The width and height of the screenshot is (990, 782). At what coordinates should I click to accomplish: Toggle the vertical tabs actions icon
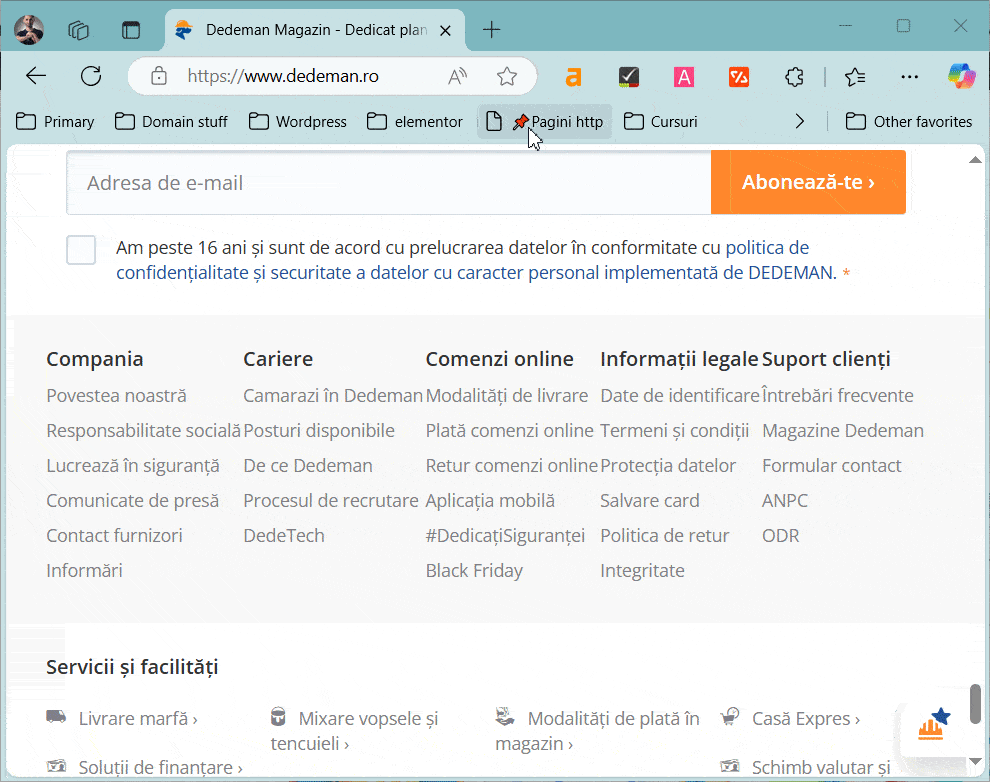pyautogui.click(x=131, y=30)
